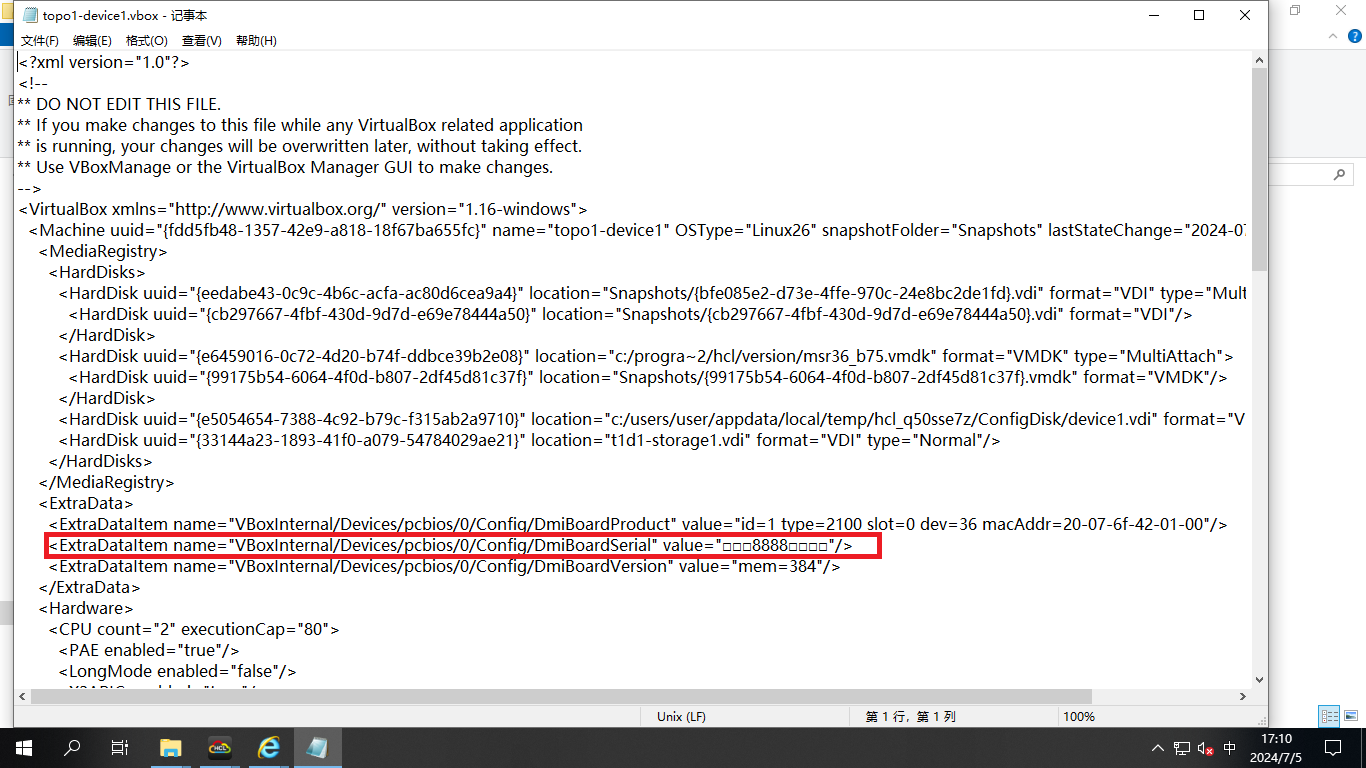Open taskbar search magnifier

[72, 748]
